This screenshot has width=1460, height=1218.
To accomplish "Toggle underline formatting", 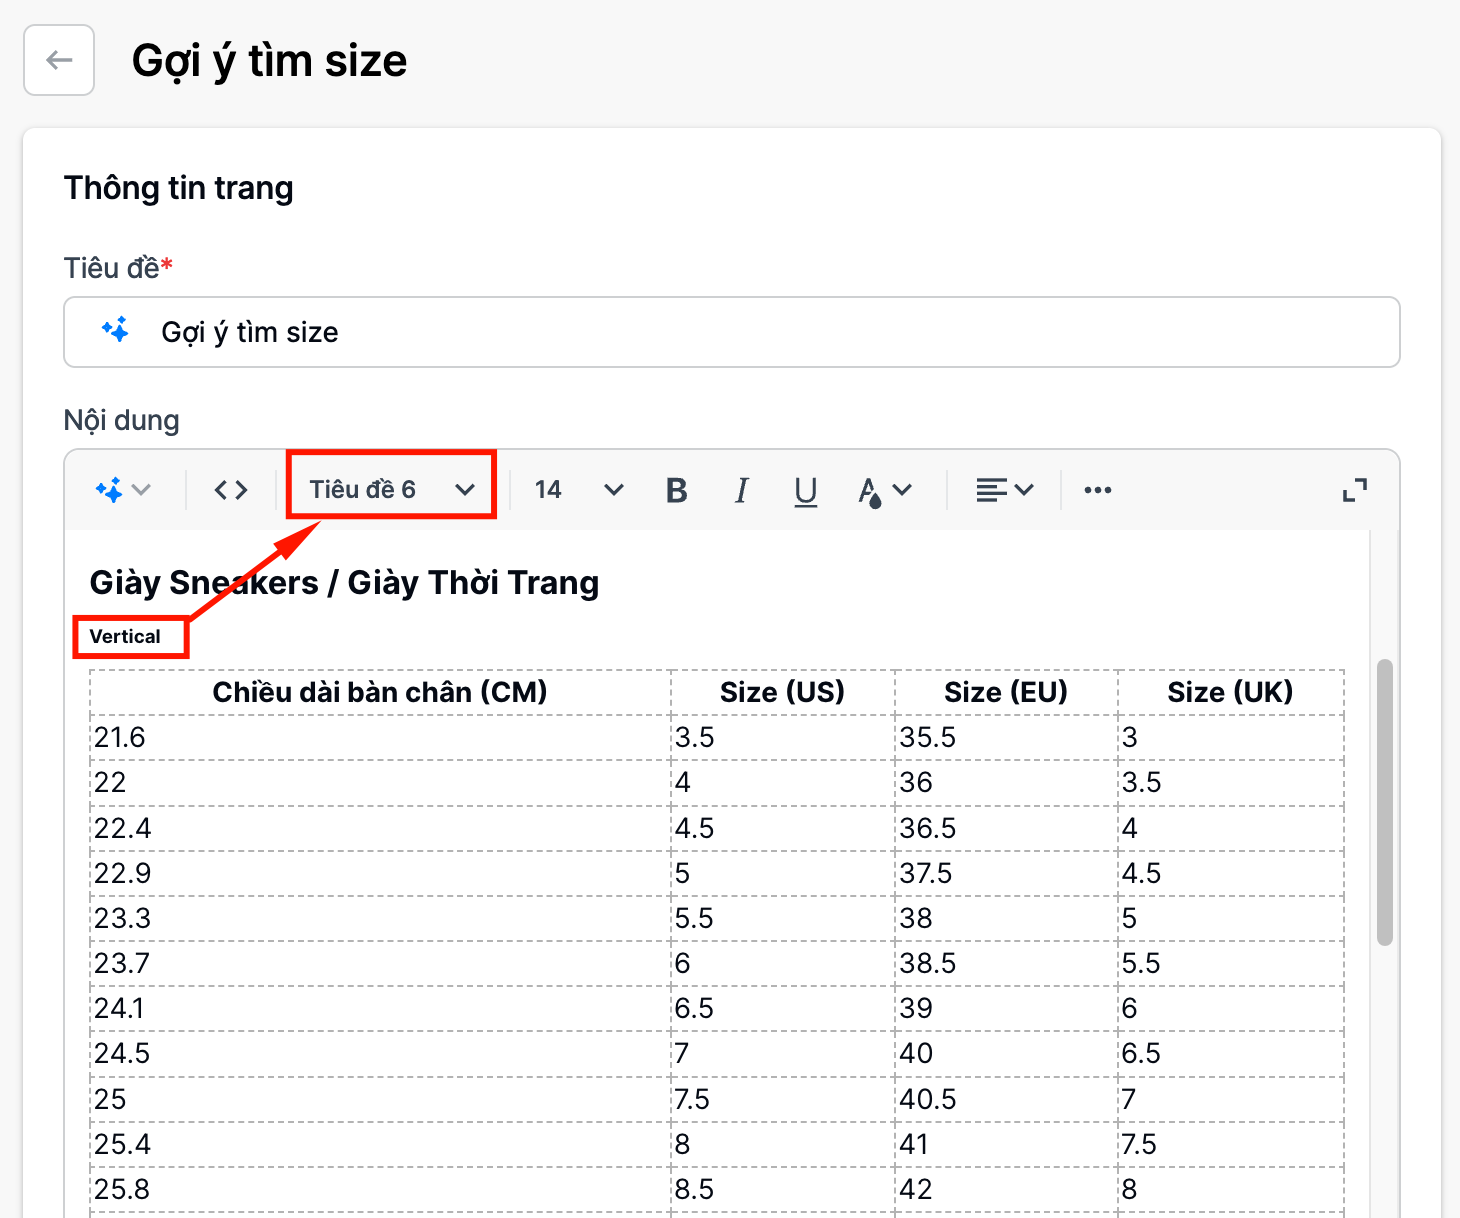I will 805,490.
